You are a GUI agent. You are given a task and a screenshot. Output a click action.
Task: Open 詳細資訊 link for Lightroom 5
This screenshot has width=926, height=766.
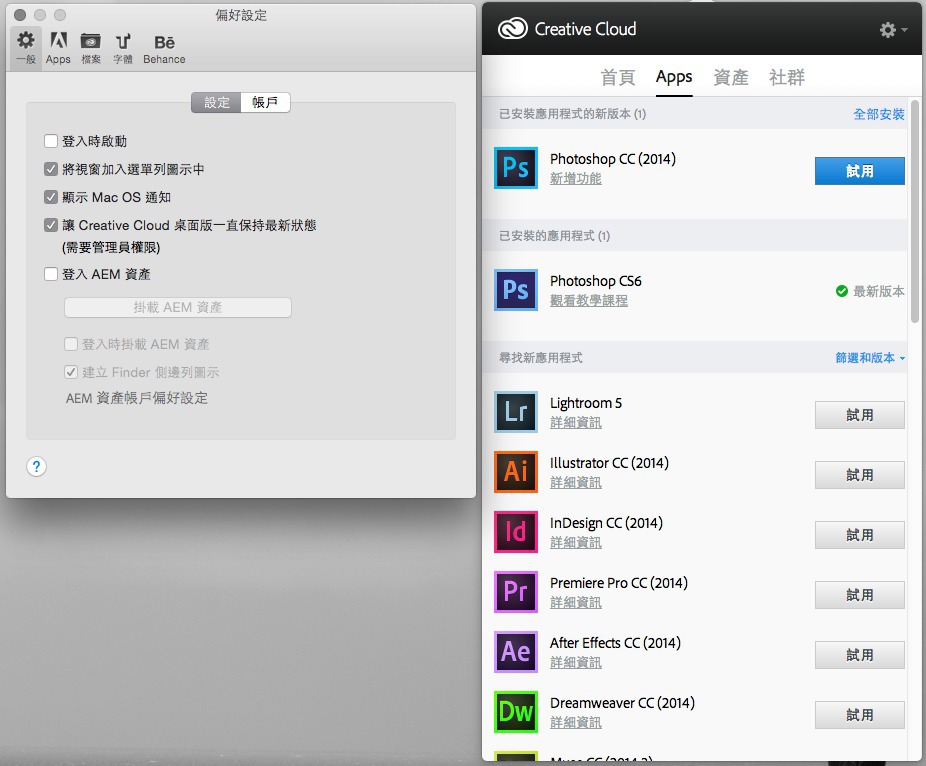click(x=576, y=423)
